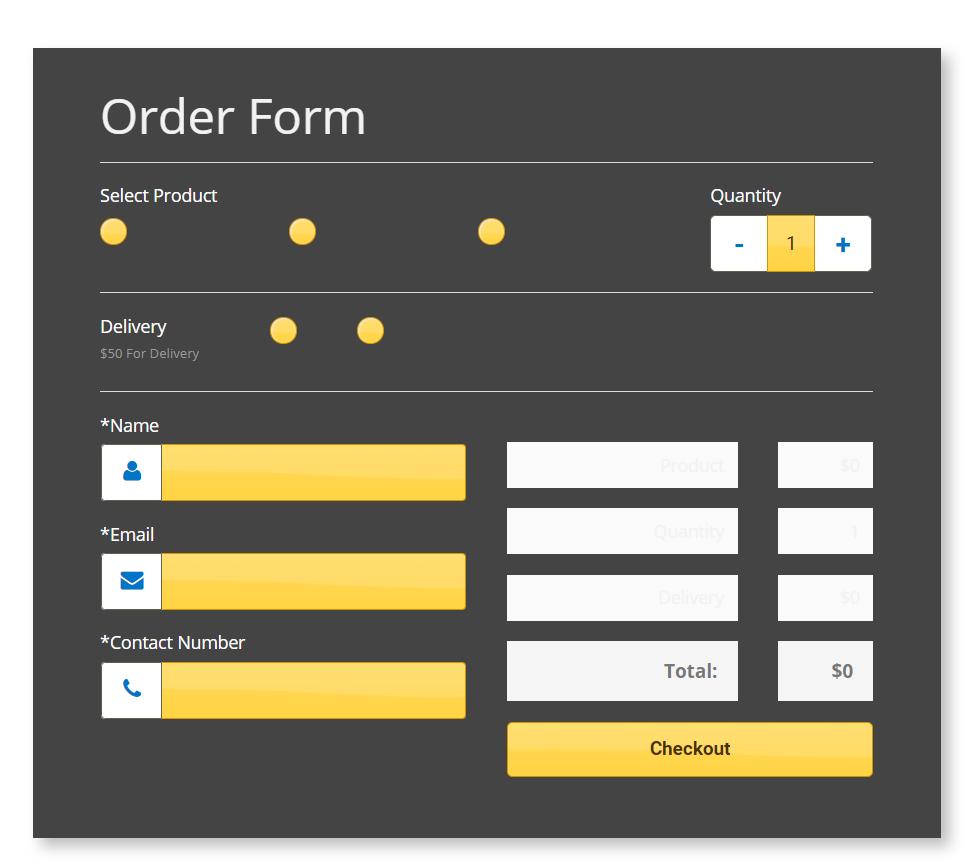Click the plus icon to increase quantity
This screenshot has width=978, height=865.
(843, 243)
